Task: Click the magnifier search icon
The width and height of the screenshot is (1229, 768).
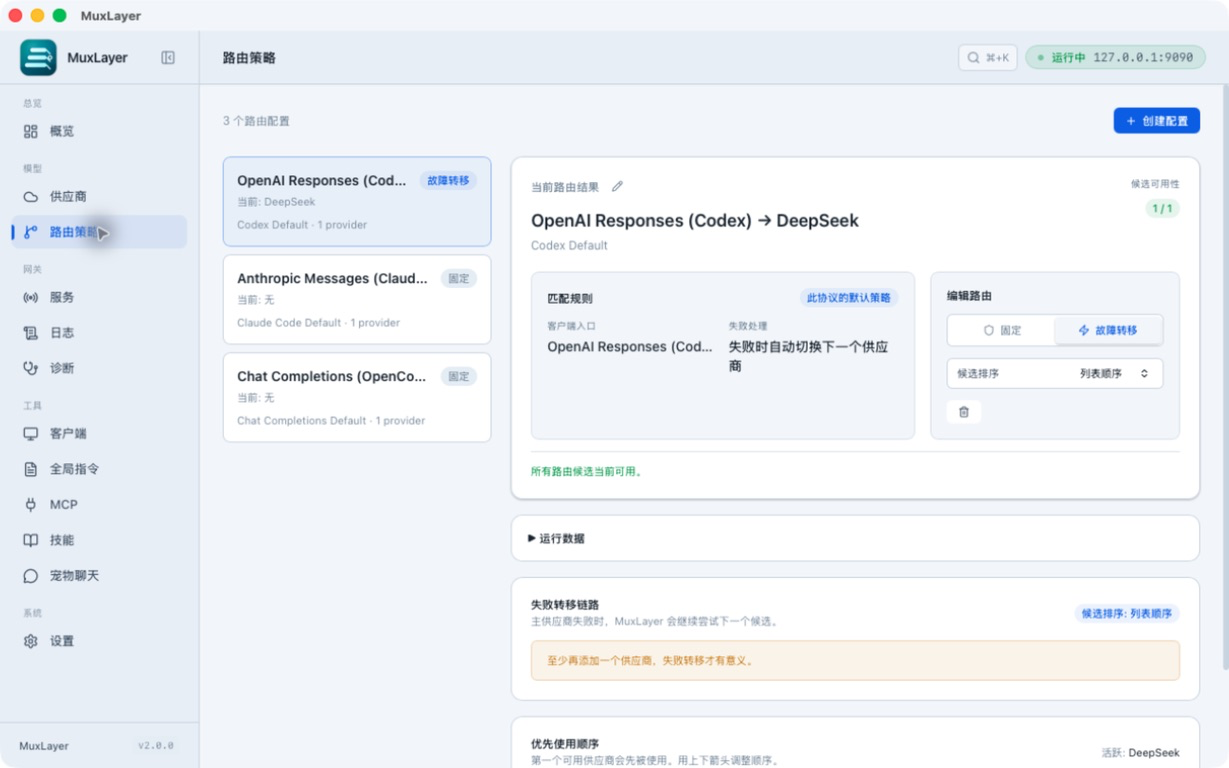Action: pyautogui.click(x=973, y=58)
